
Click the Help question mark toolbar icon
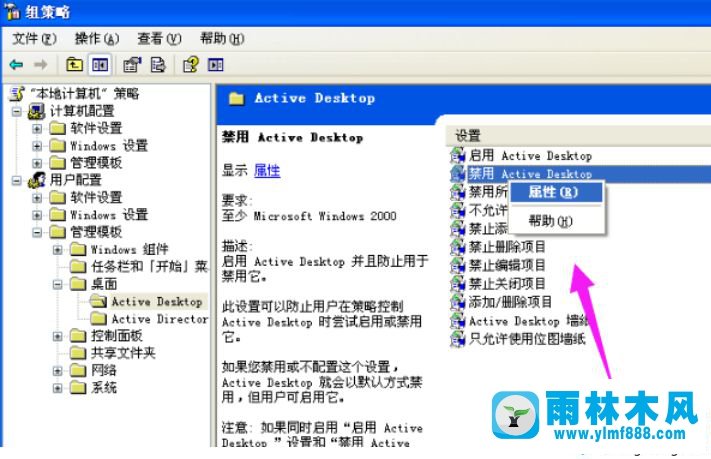click(191, 65)
